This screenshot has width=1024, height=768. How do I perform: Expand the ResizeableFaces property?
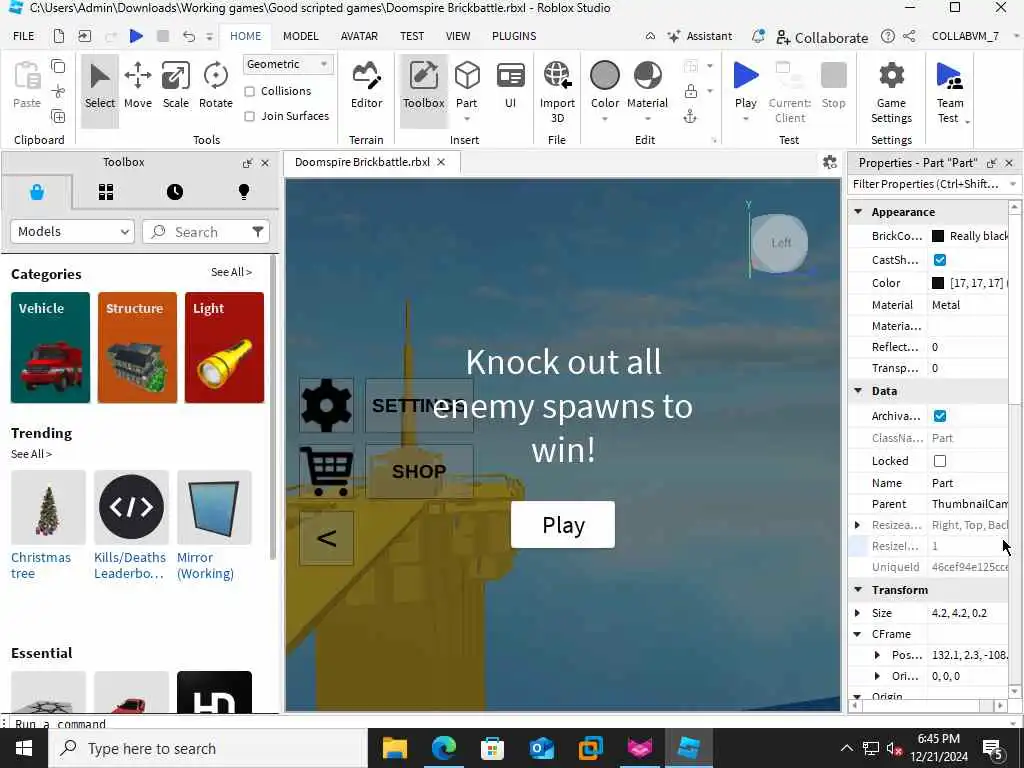(857, 525)
